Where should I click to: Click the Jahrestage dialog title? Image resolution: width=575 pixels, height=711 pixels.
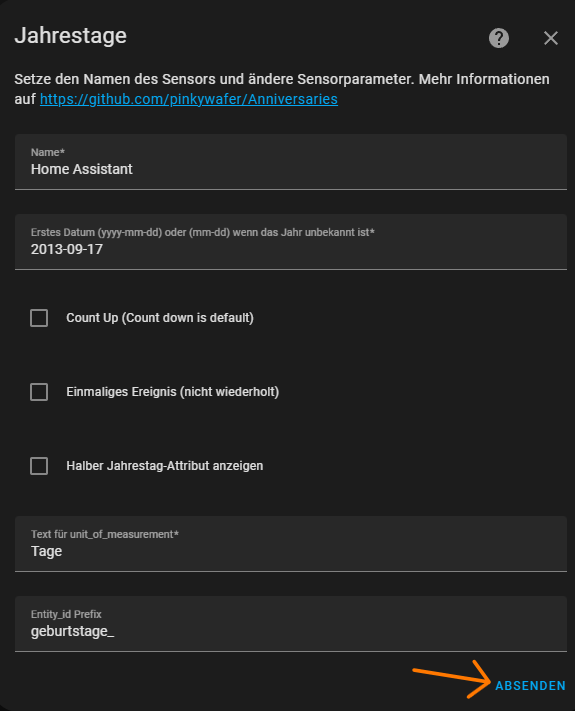[x=71, y=36]
